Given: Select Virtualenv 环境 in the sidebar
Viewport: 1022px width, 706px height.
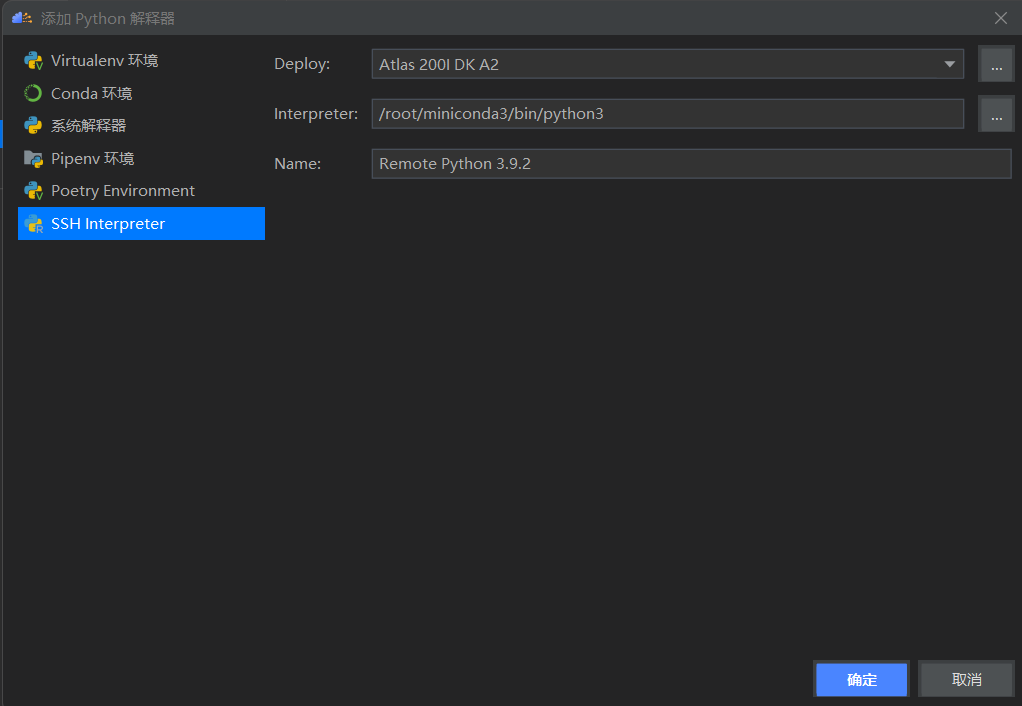Looking at the screenshot, I should pyautogui.click(x=104, y=61).
